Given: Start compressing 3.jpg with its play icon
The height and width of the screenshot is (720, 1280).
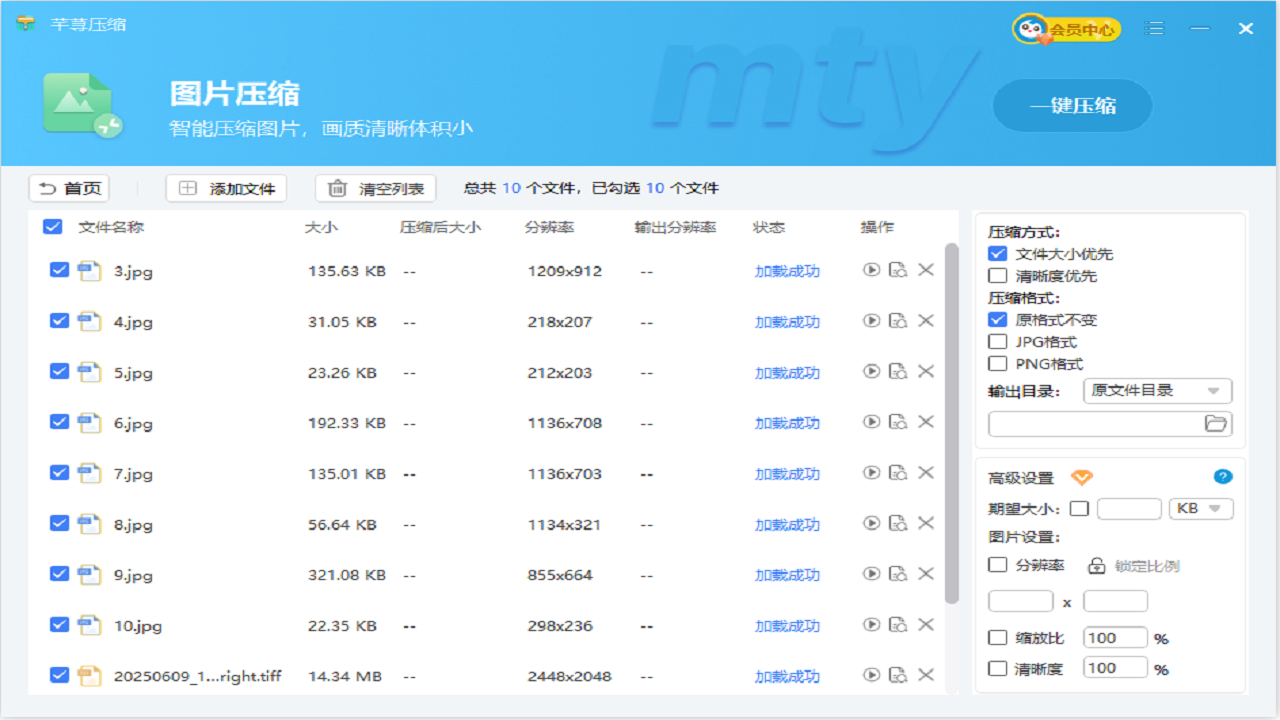Looking at the screenshot, I should point(872,270).
